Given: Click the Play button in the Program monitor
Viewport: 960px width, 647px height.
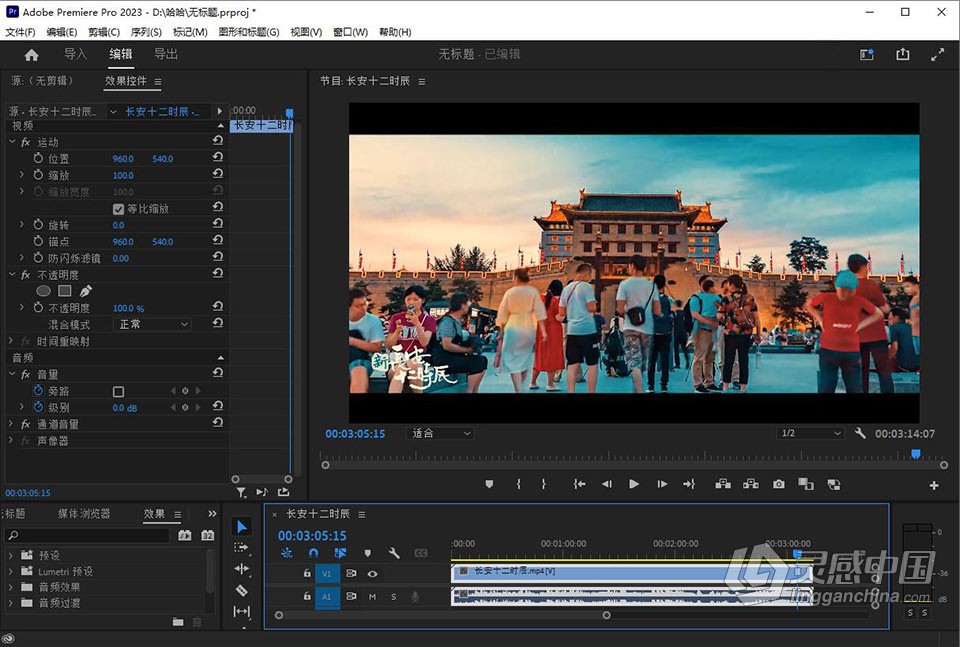Looking at the screenshot, I should 634,484.
